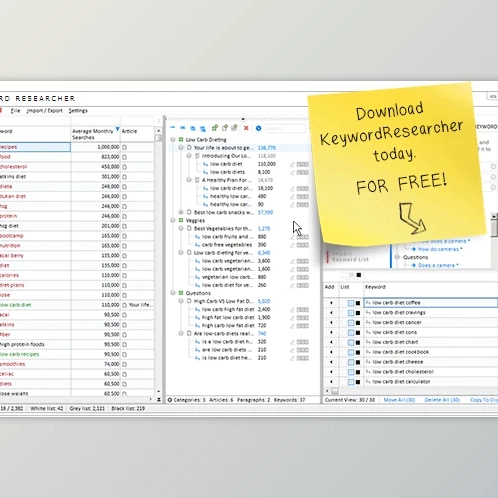Click the 'Does a camera *' link

click(438, 265)
